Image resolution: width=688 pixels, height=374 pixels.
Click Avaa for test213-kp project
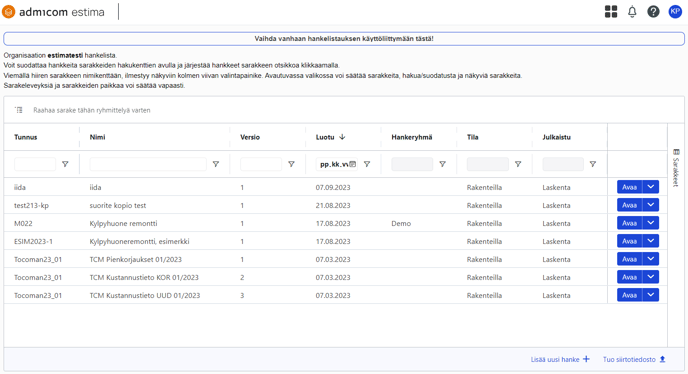630,205
